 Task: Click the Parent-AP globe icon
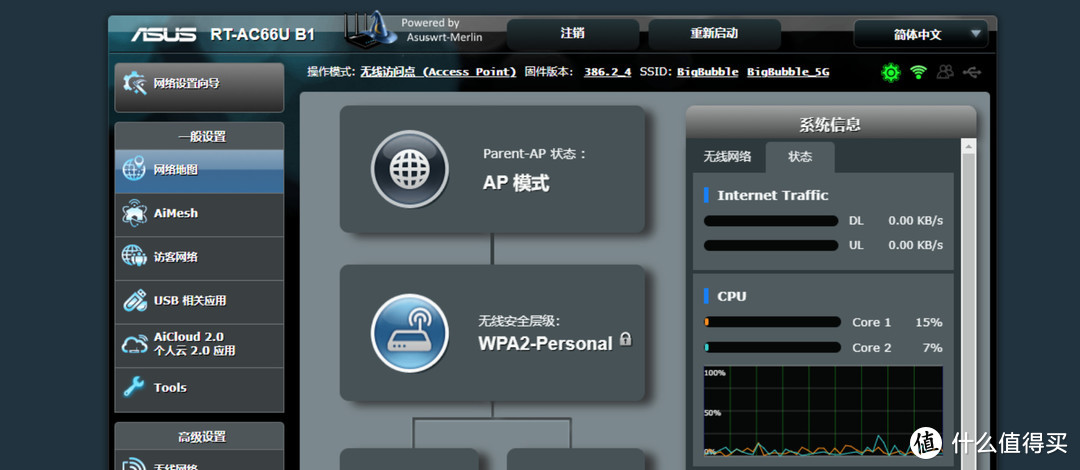coord(410,170)
